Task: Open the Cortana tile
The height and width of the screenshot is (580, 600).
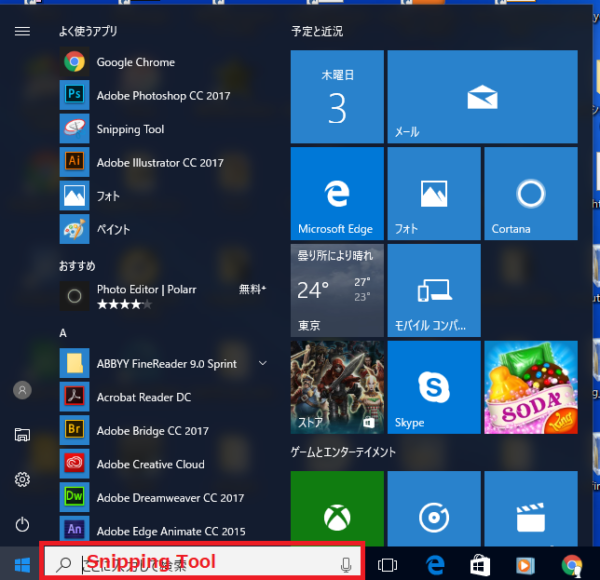Action: pyautogui.click(x=531, y=194)
